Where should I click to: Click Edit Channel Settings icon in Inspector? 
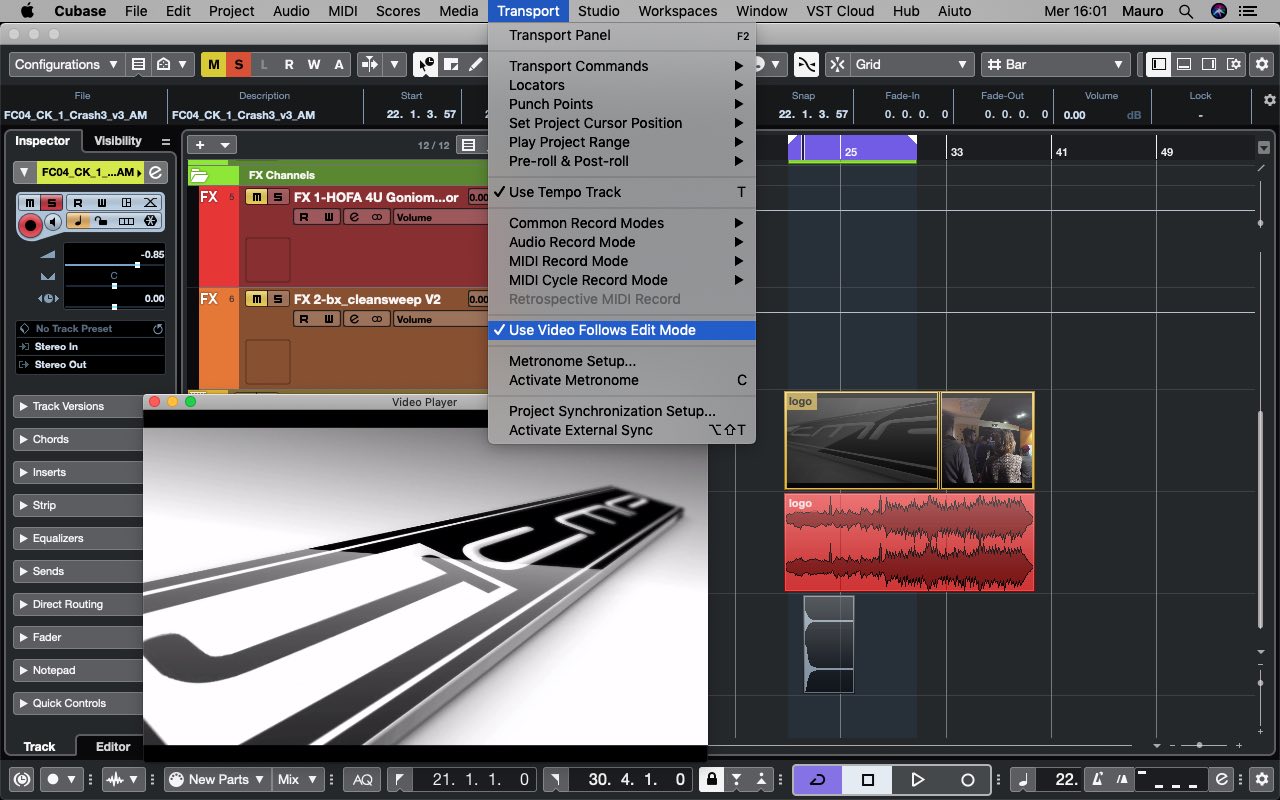(x=155, y=172)
